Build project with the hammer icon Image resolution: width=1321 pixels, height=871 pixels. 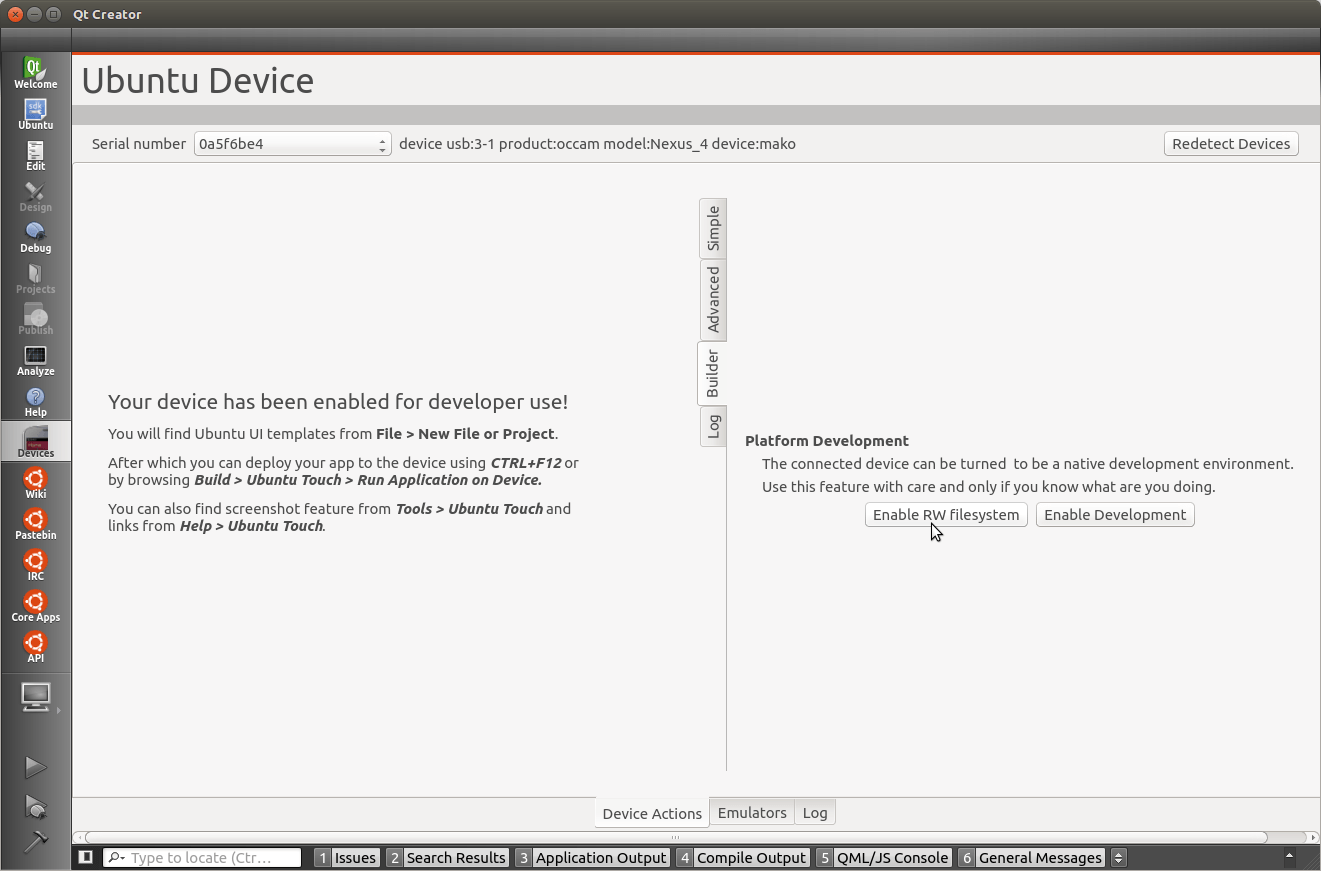(35, 842)
